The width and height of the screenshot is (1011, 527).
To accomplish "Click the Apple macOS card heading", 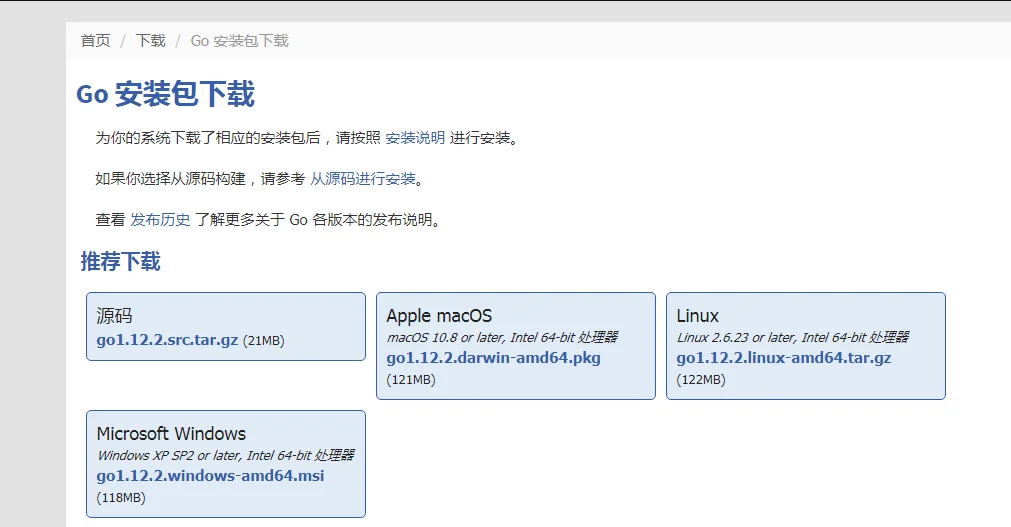I will coord(439,315).
